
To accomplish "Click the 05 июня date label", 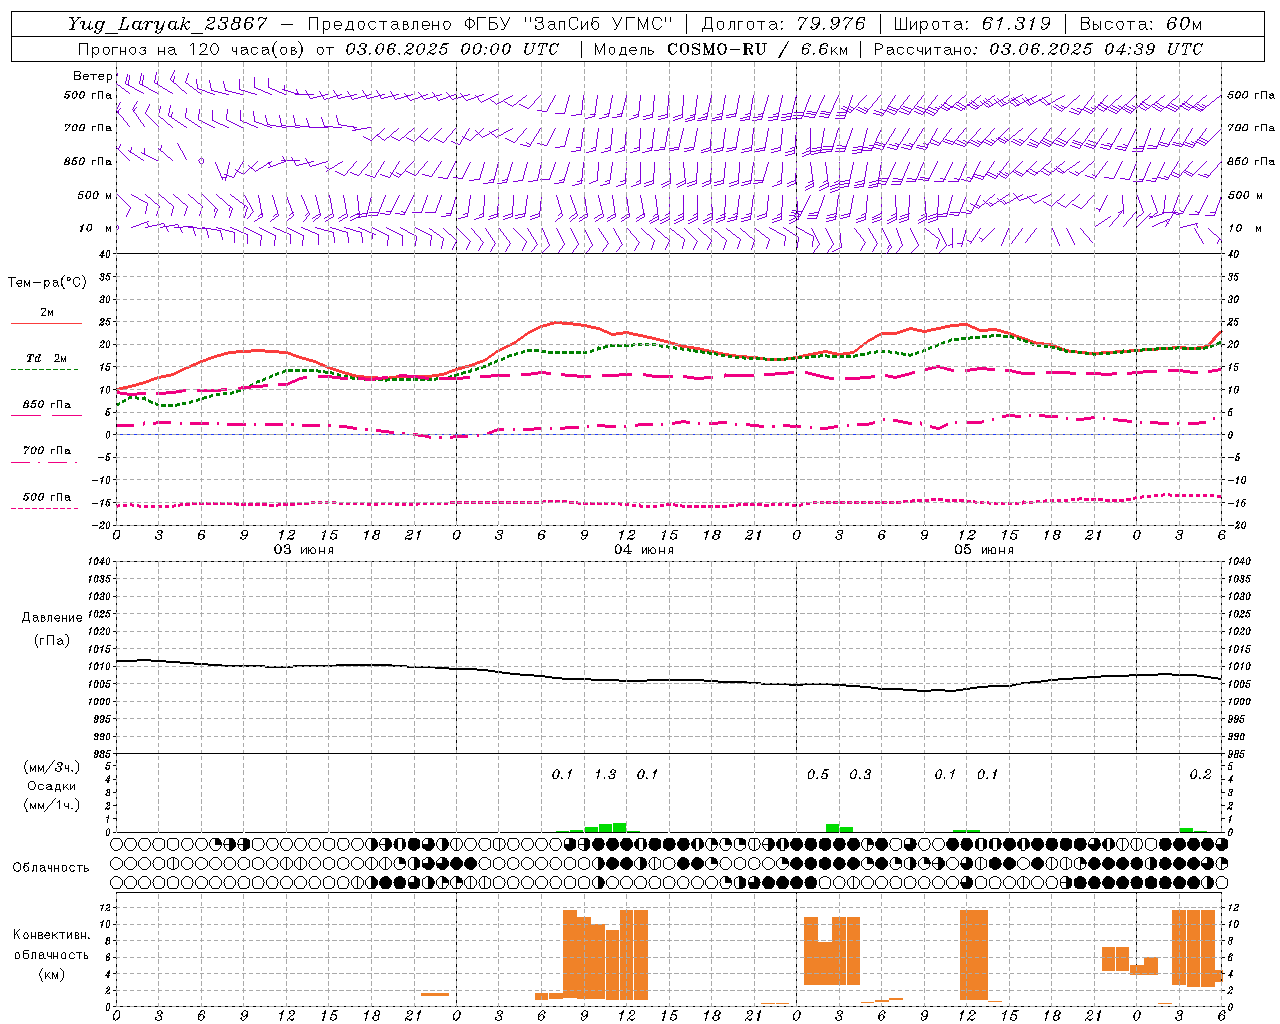I will point(984,550).
